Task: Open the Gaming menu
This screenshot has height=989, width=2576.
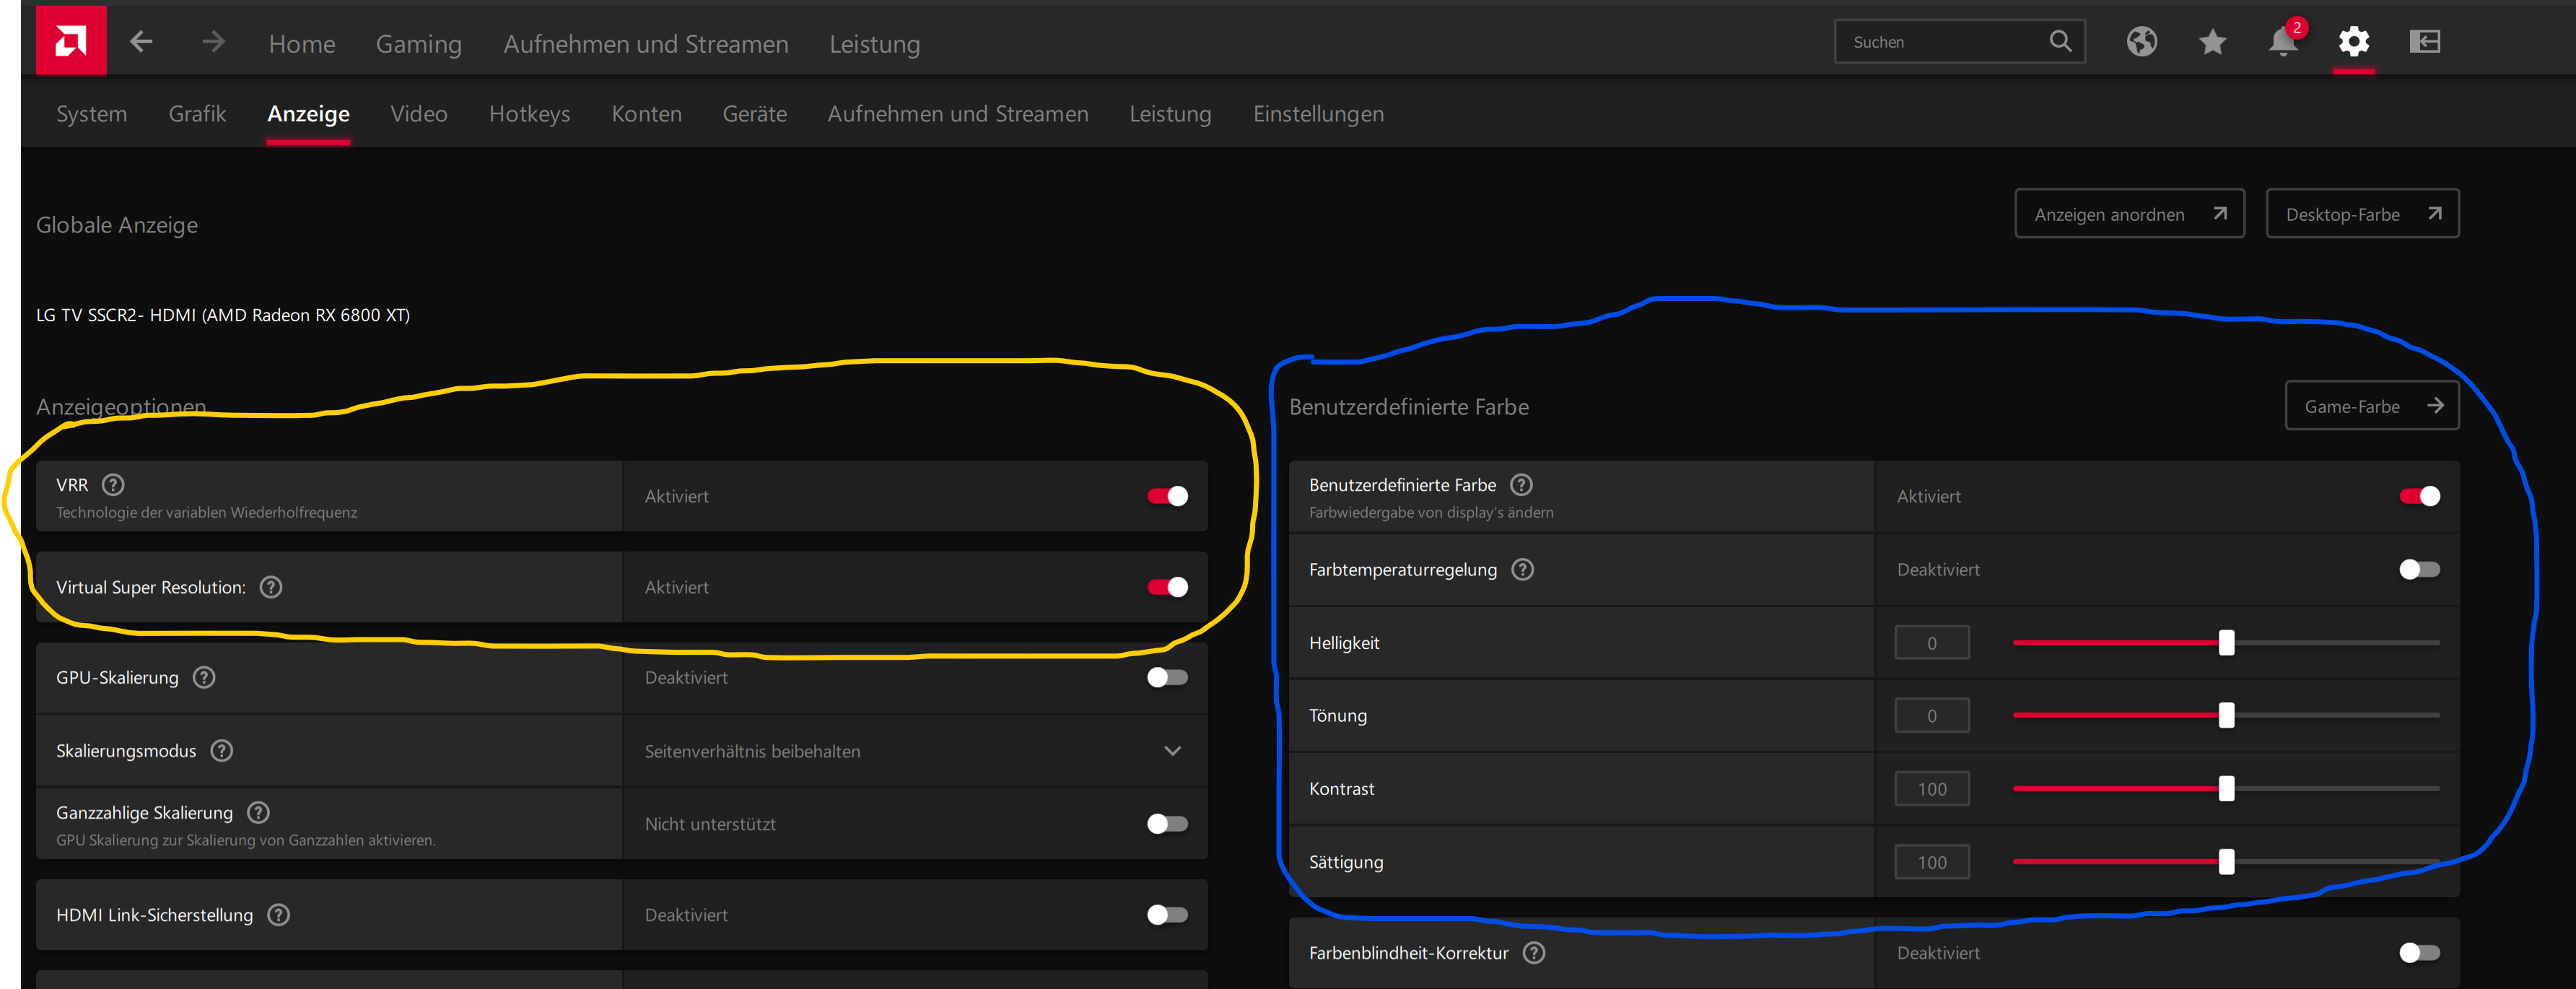Action: point(419,44)
